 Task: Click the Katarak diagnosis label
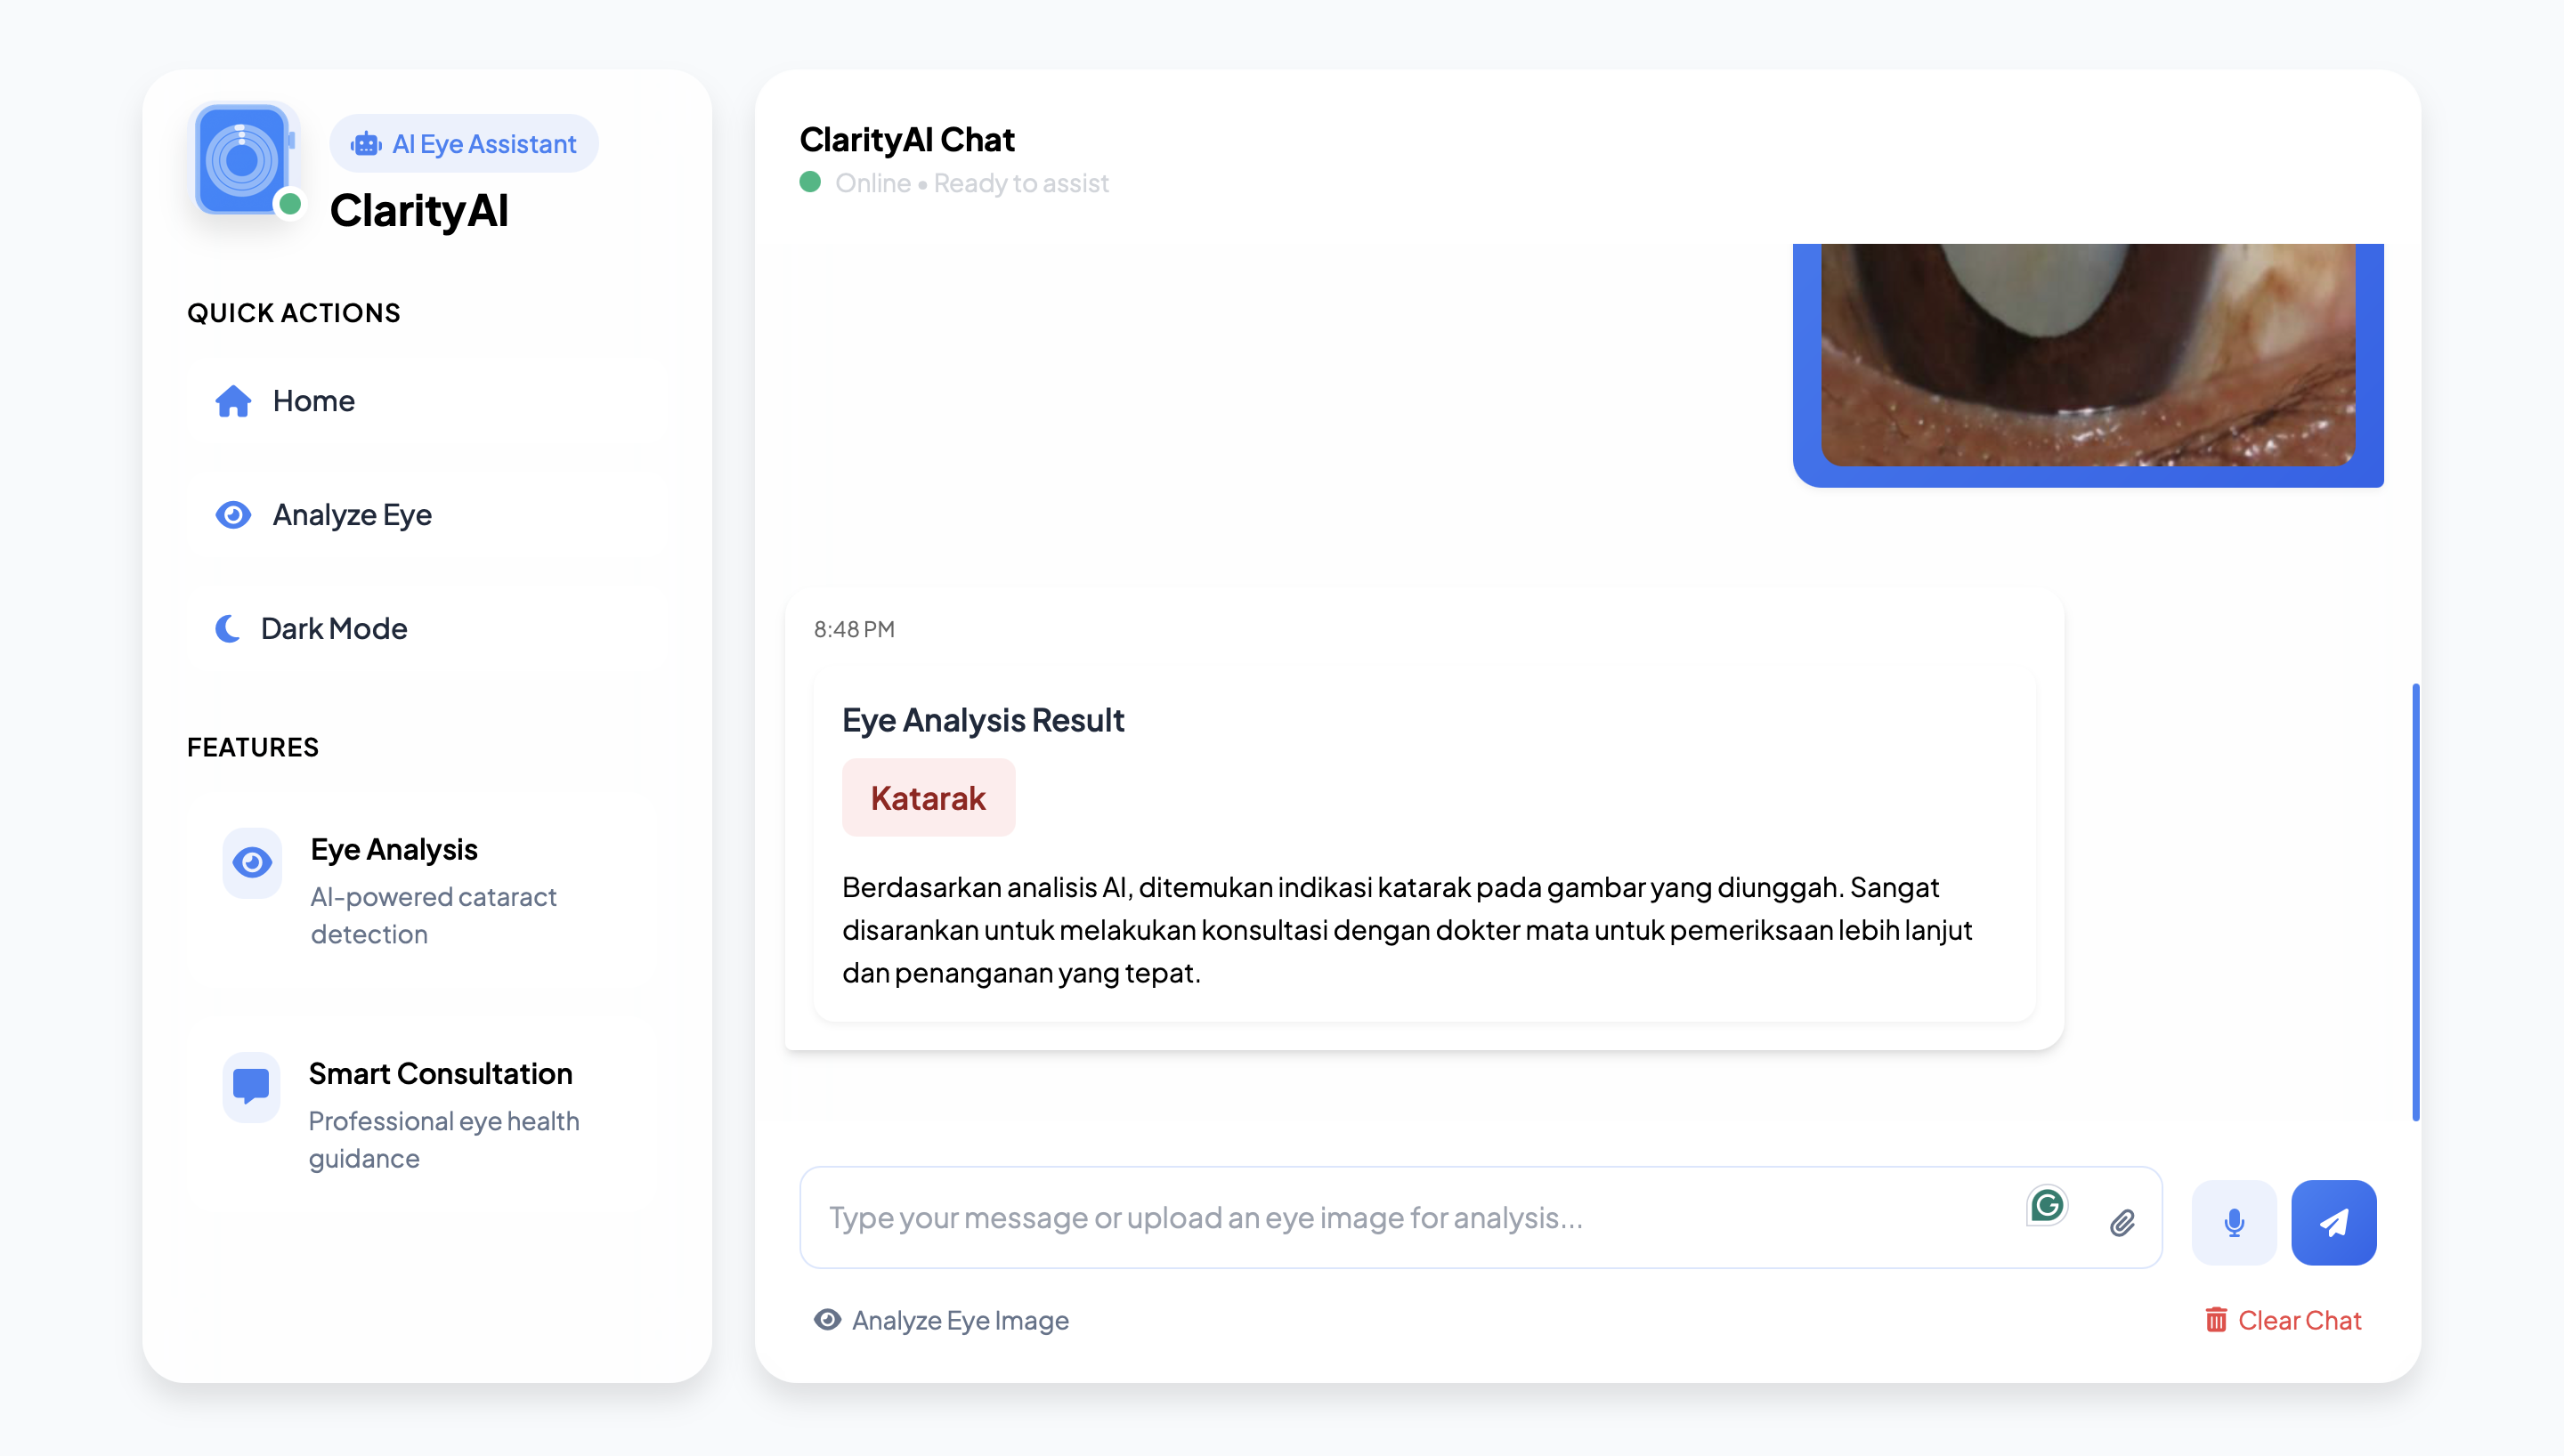(928, 798)
